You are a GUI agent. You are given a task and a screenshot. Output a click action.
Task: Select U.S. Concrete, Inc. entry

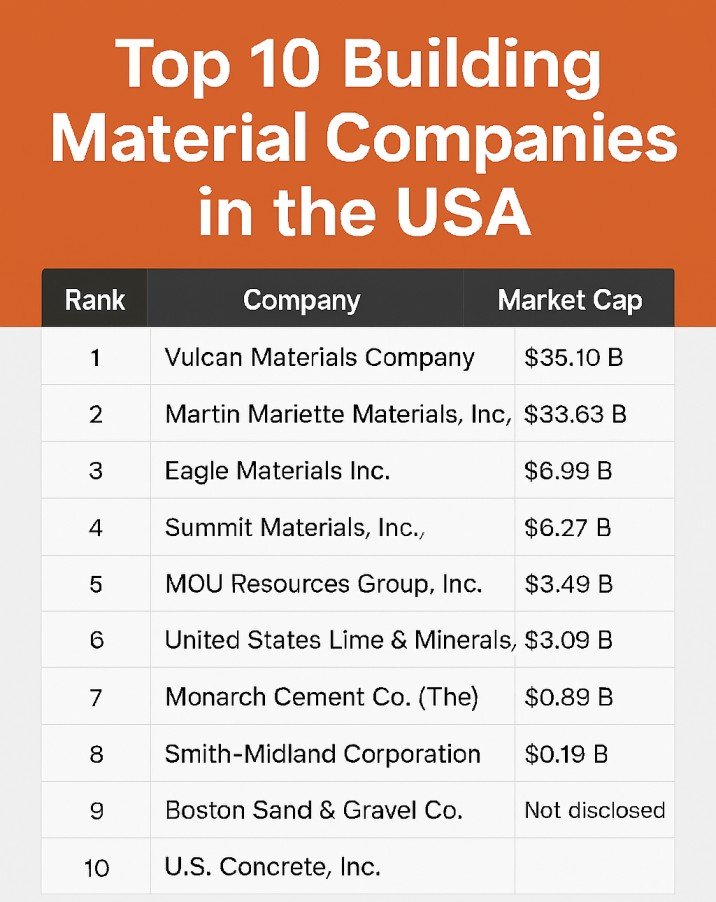(272, 866)
